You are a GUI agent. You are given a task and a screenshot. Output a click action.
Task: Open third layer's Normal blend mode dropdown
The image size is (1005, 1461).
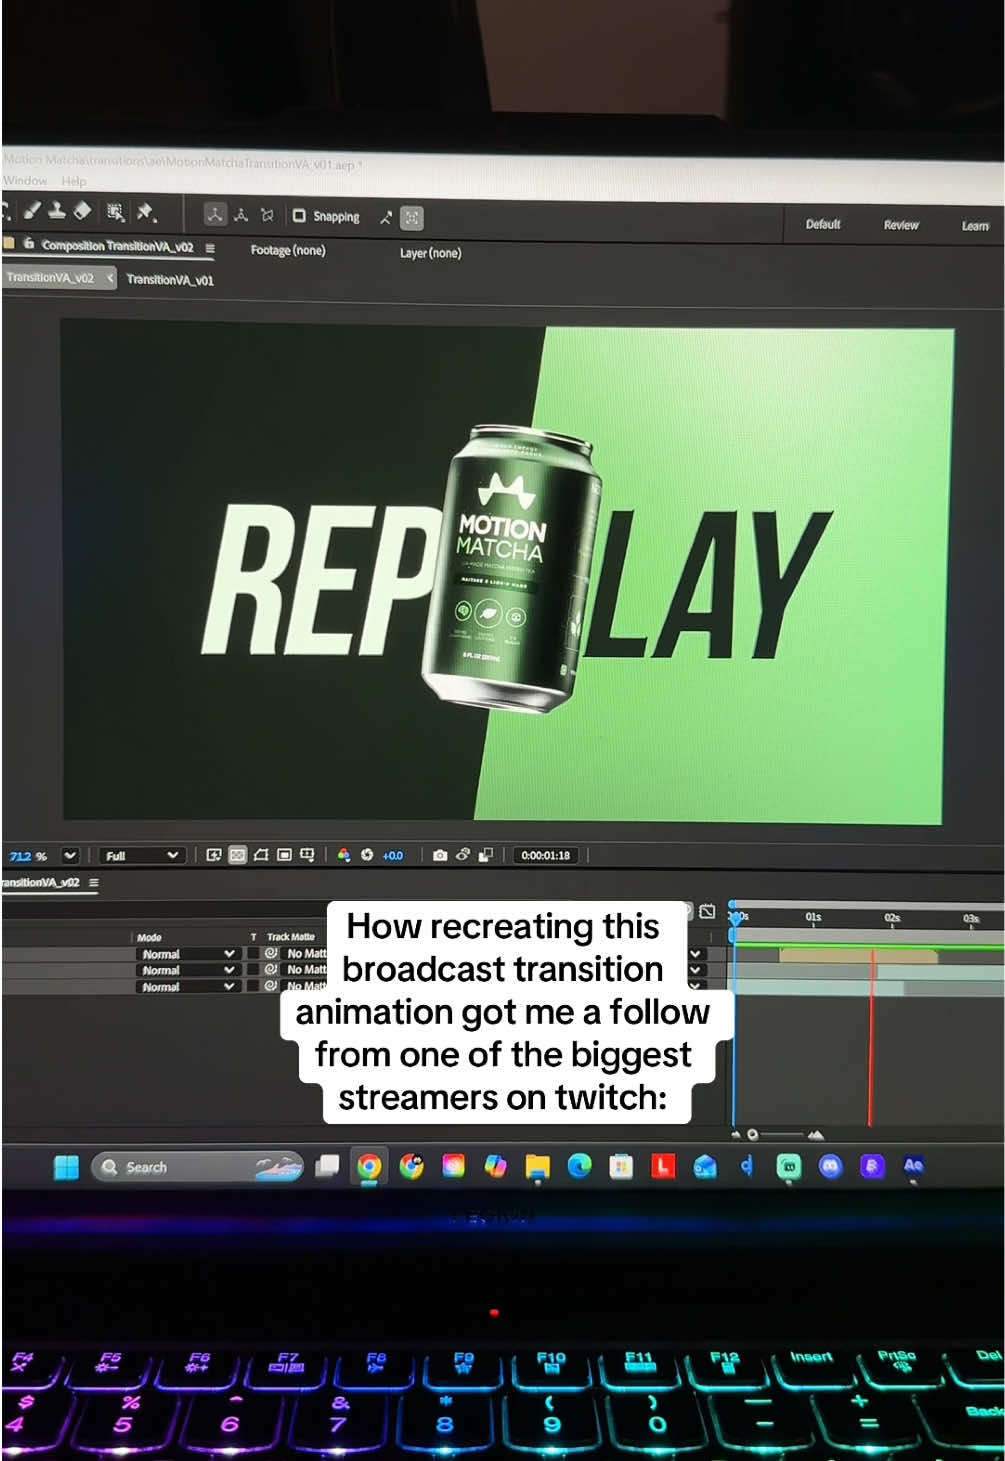click(x=188, y=986)
